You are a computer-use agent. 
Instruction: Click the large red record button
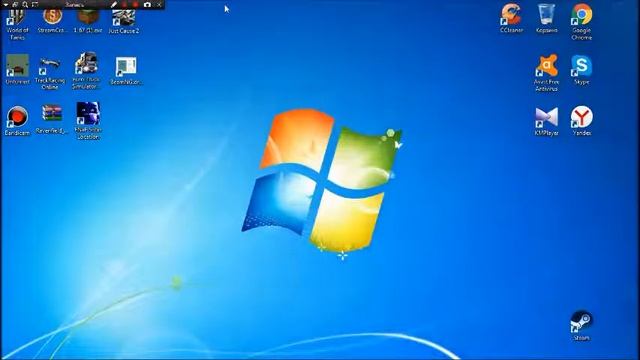pyautogui.click(x=135, y=4)
